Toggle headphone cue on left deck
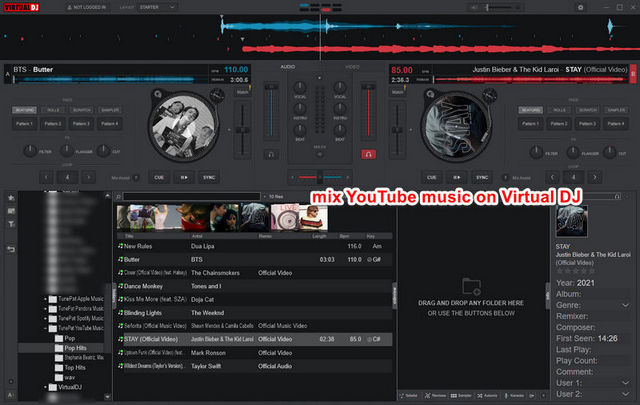The image size is (640, 405). [x=271, y=155]
